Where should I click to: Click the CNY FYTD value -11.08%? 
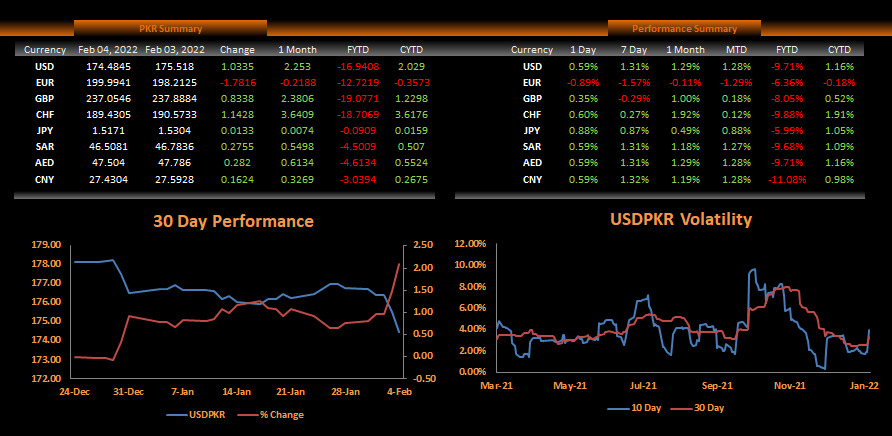[x=788, y=179]
